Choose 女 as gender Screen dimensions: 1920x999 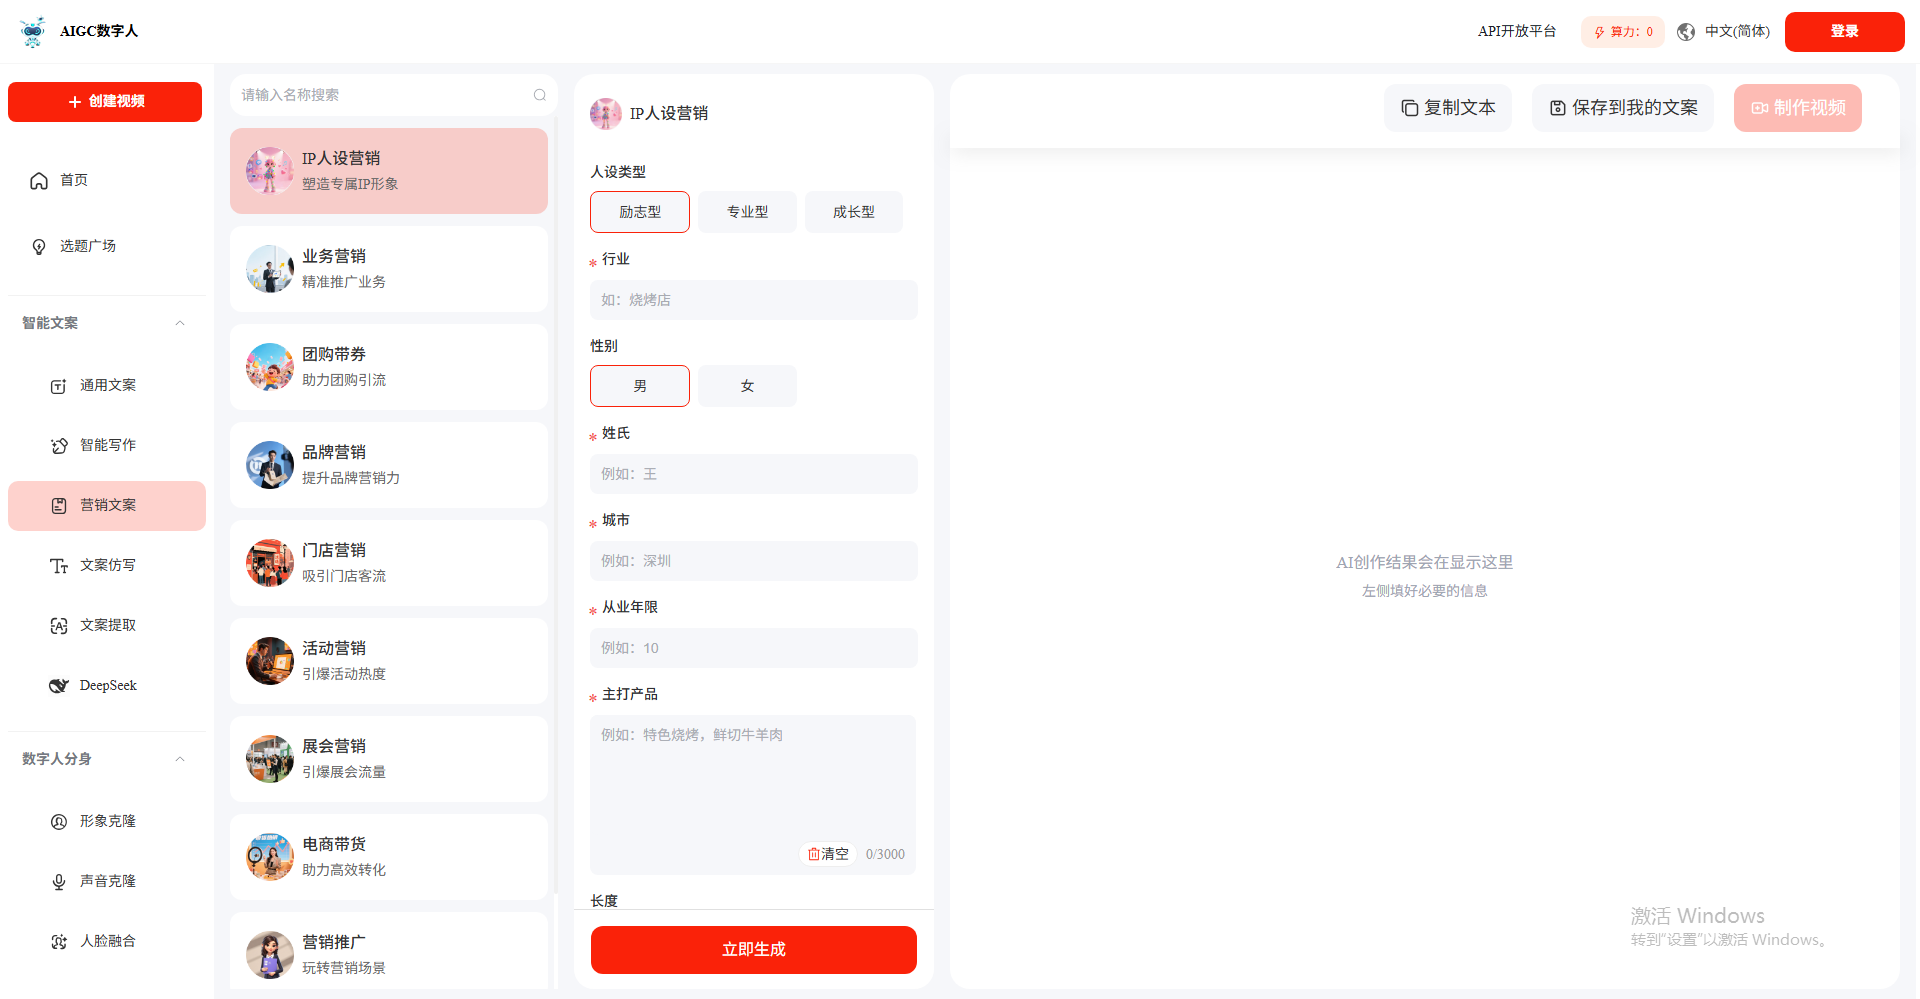(747, 386)
